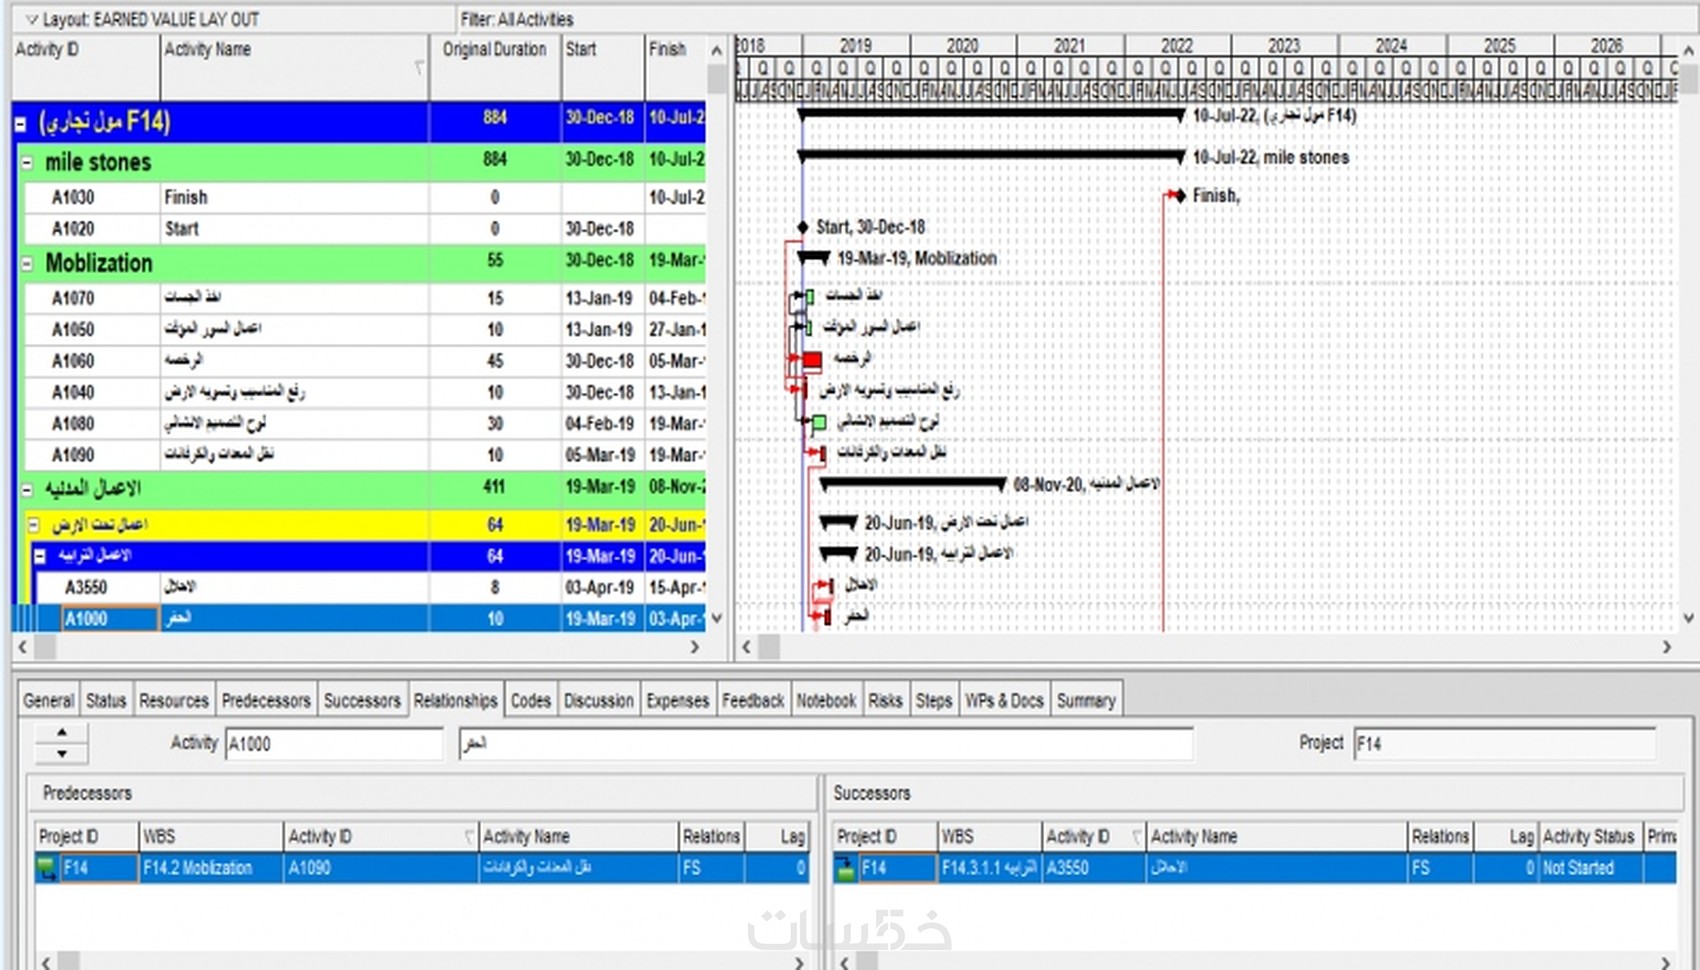This screenshot has height=970, width=1700.
Task: Select activity A1050 in the activity table
Action: (364, 330)
